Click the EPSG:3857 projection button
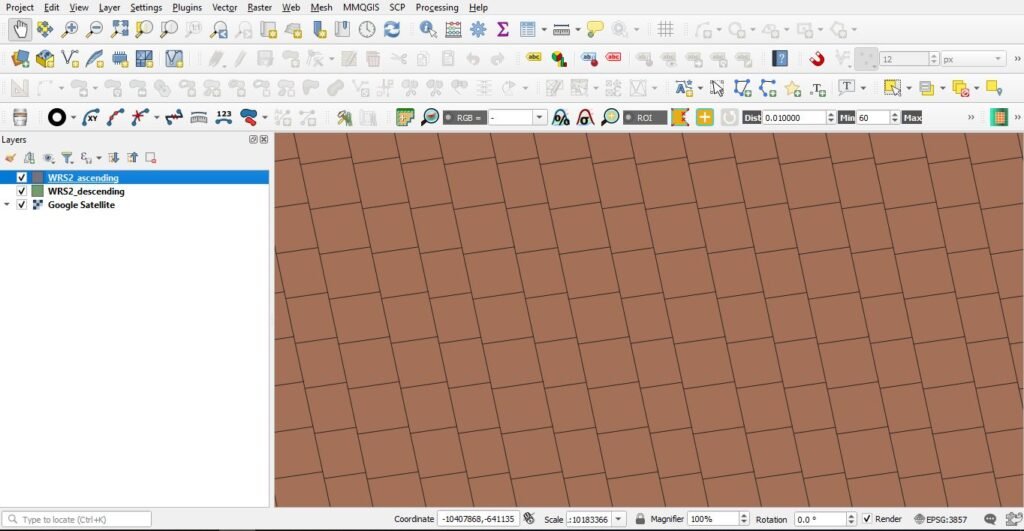The height and width of the screenshot is (531, 1024). tap(944, 519)
